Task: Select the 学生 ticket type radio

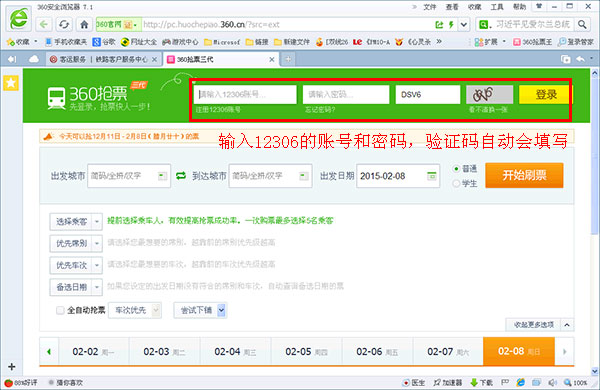Action: click(456, 183)
